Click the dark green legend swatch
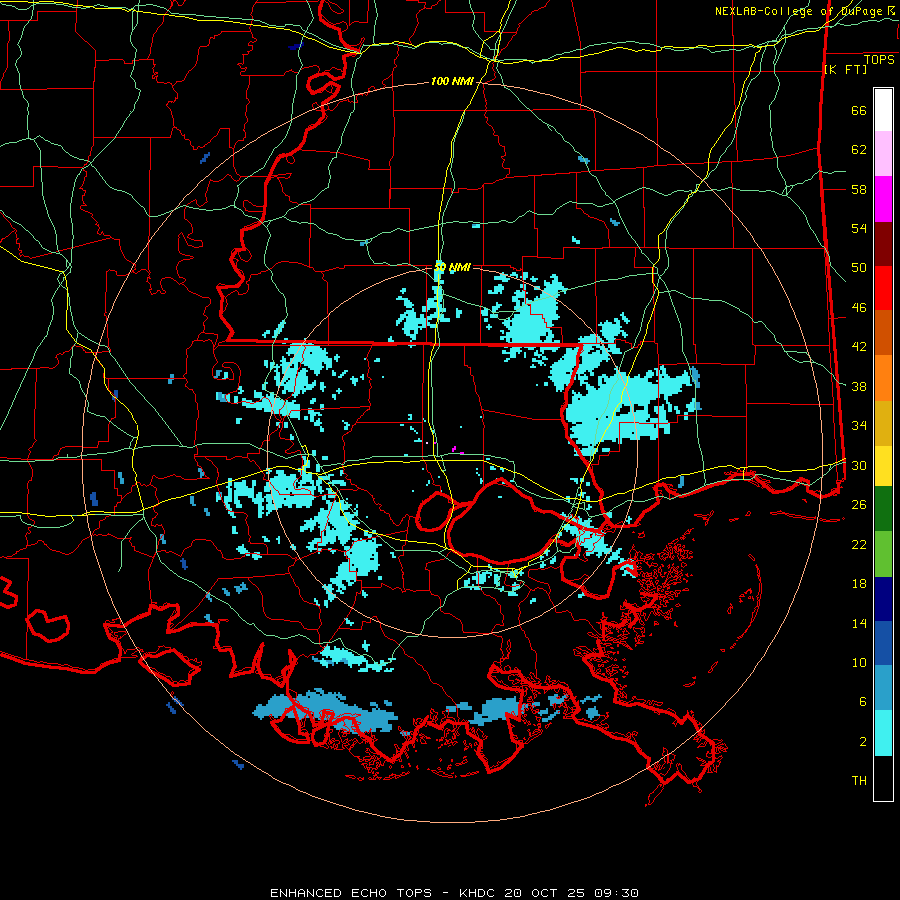Viewport: 900px width, 900px height. [883, 509]
